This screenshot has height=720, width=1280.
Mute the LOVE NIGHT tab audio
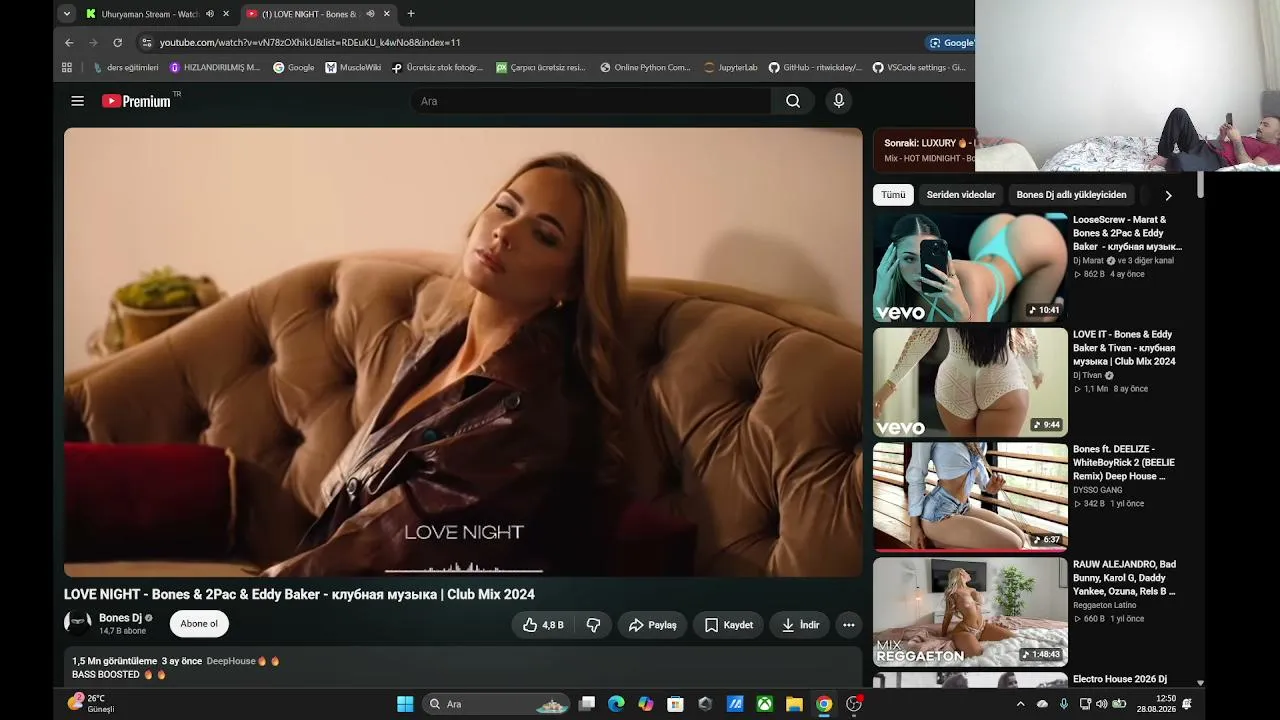point(370,14)
